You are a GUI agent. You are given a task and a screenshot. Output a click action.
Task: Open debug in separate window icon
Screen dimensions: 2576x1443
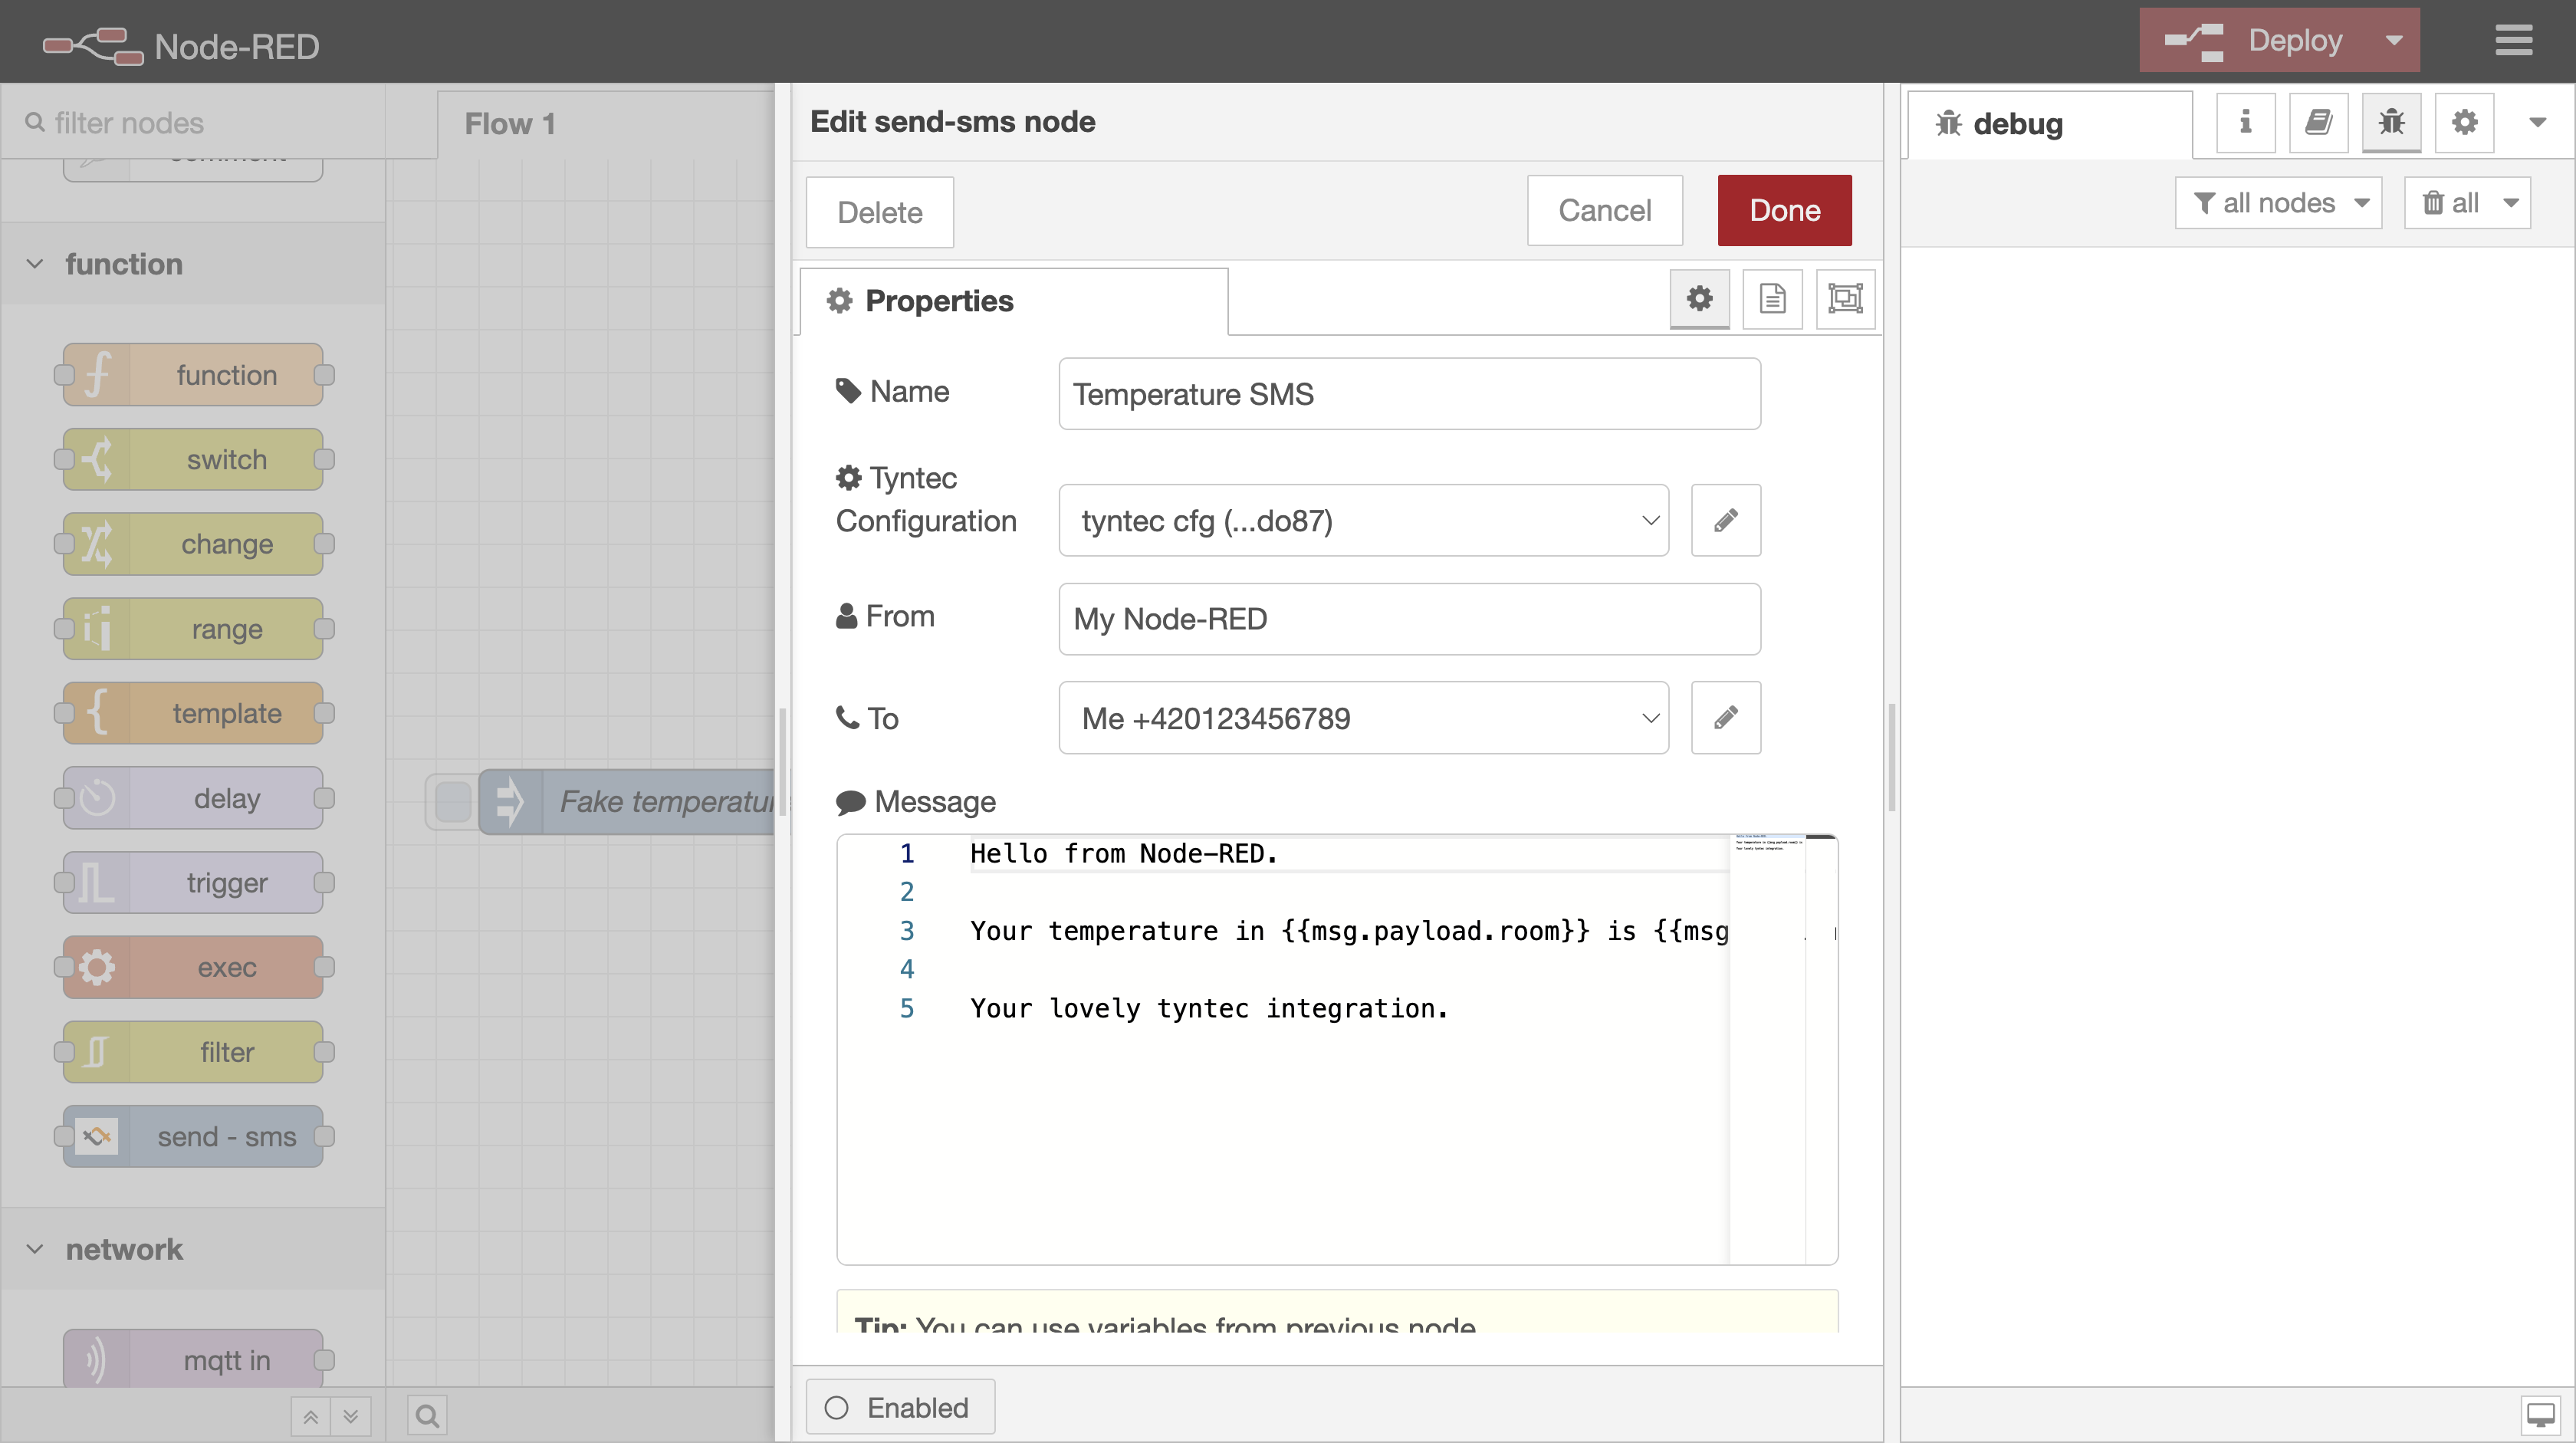[x=2540, y=1414]
